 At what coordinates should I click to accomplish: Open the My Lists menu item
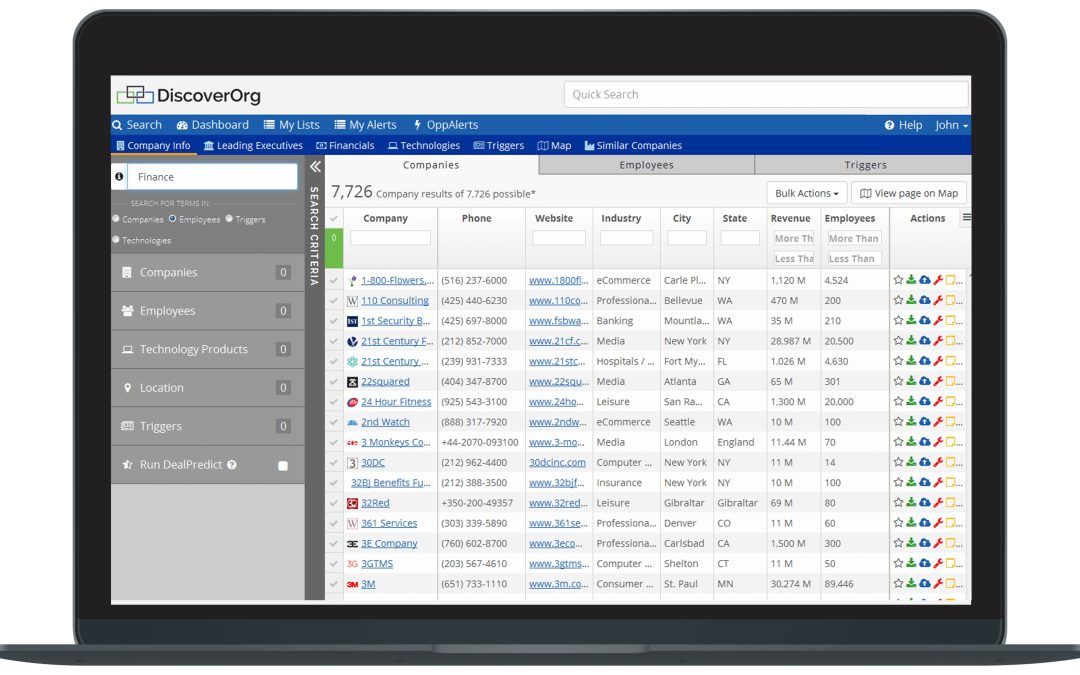click(x=291, y=125)
